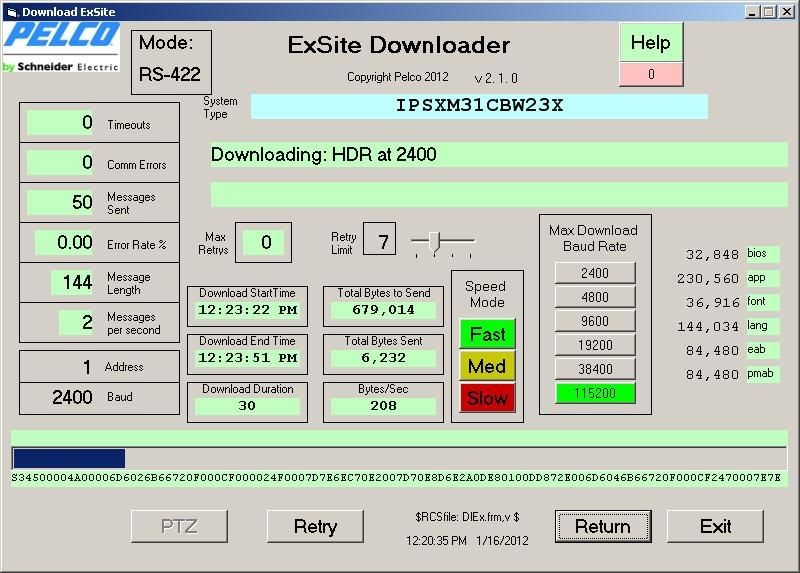Select the Fast speed mode
Screen dimensions: 800x573
tap(487, 334)
